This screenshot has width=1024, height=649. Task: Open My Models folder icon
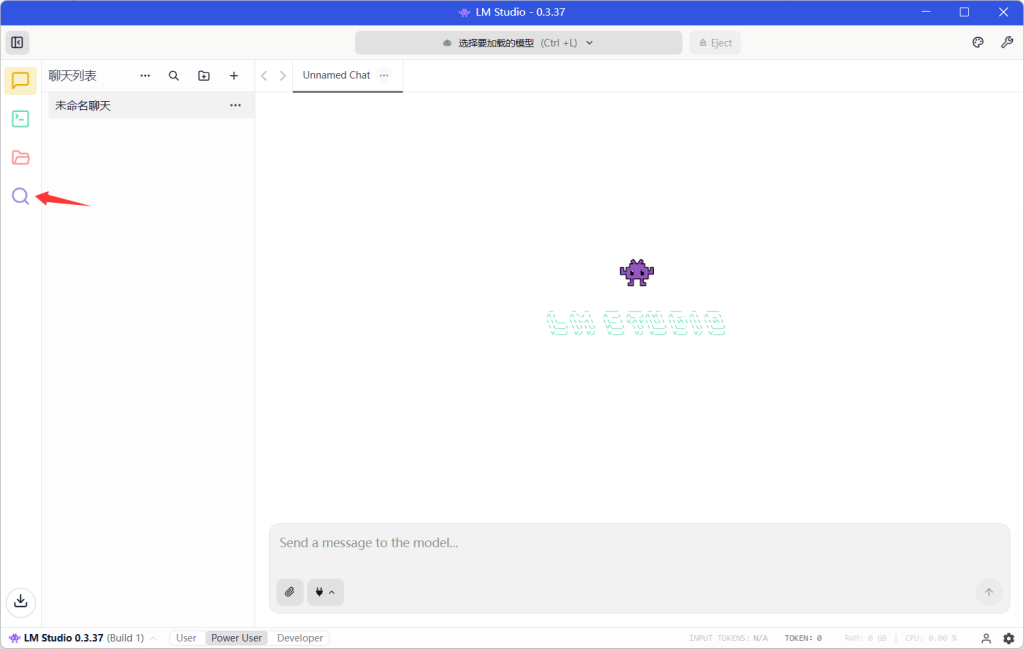click(x=20, y=158)
